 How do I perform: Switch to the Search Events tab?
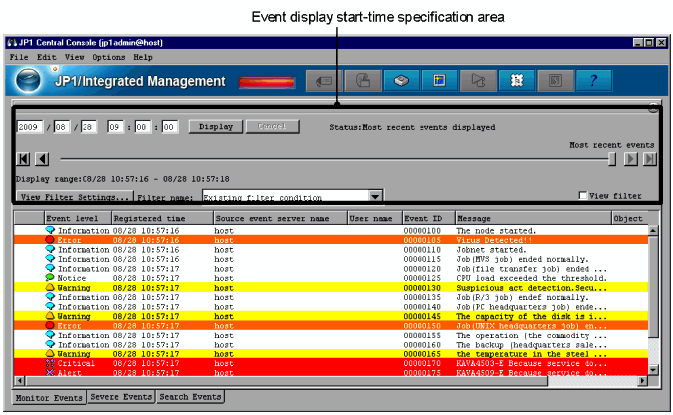click(x=191, y=397)
